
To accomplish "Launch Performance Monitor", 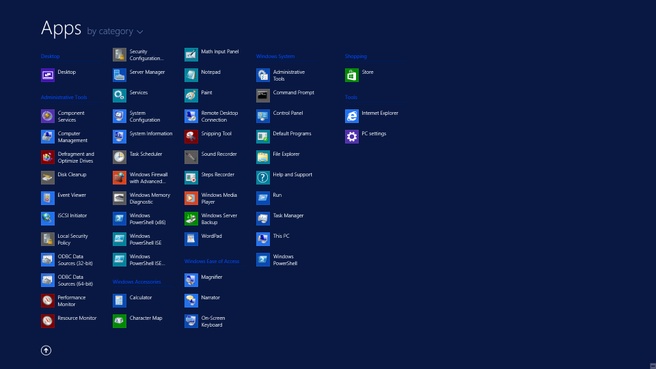I will 64,301.
